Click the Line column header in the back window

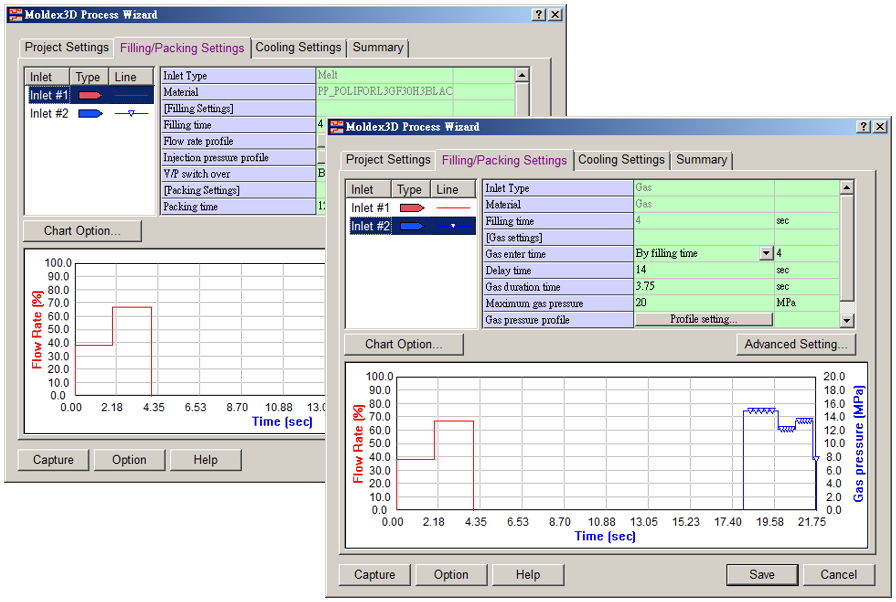(x=131, y=77)
